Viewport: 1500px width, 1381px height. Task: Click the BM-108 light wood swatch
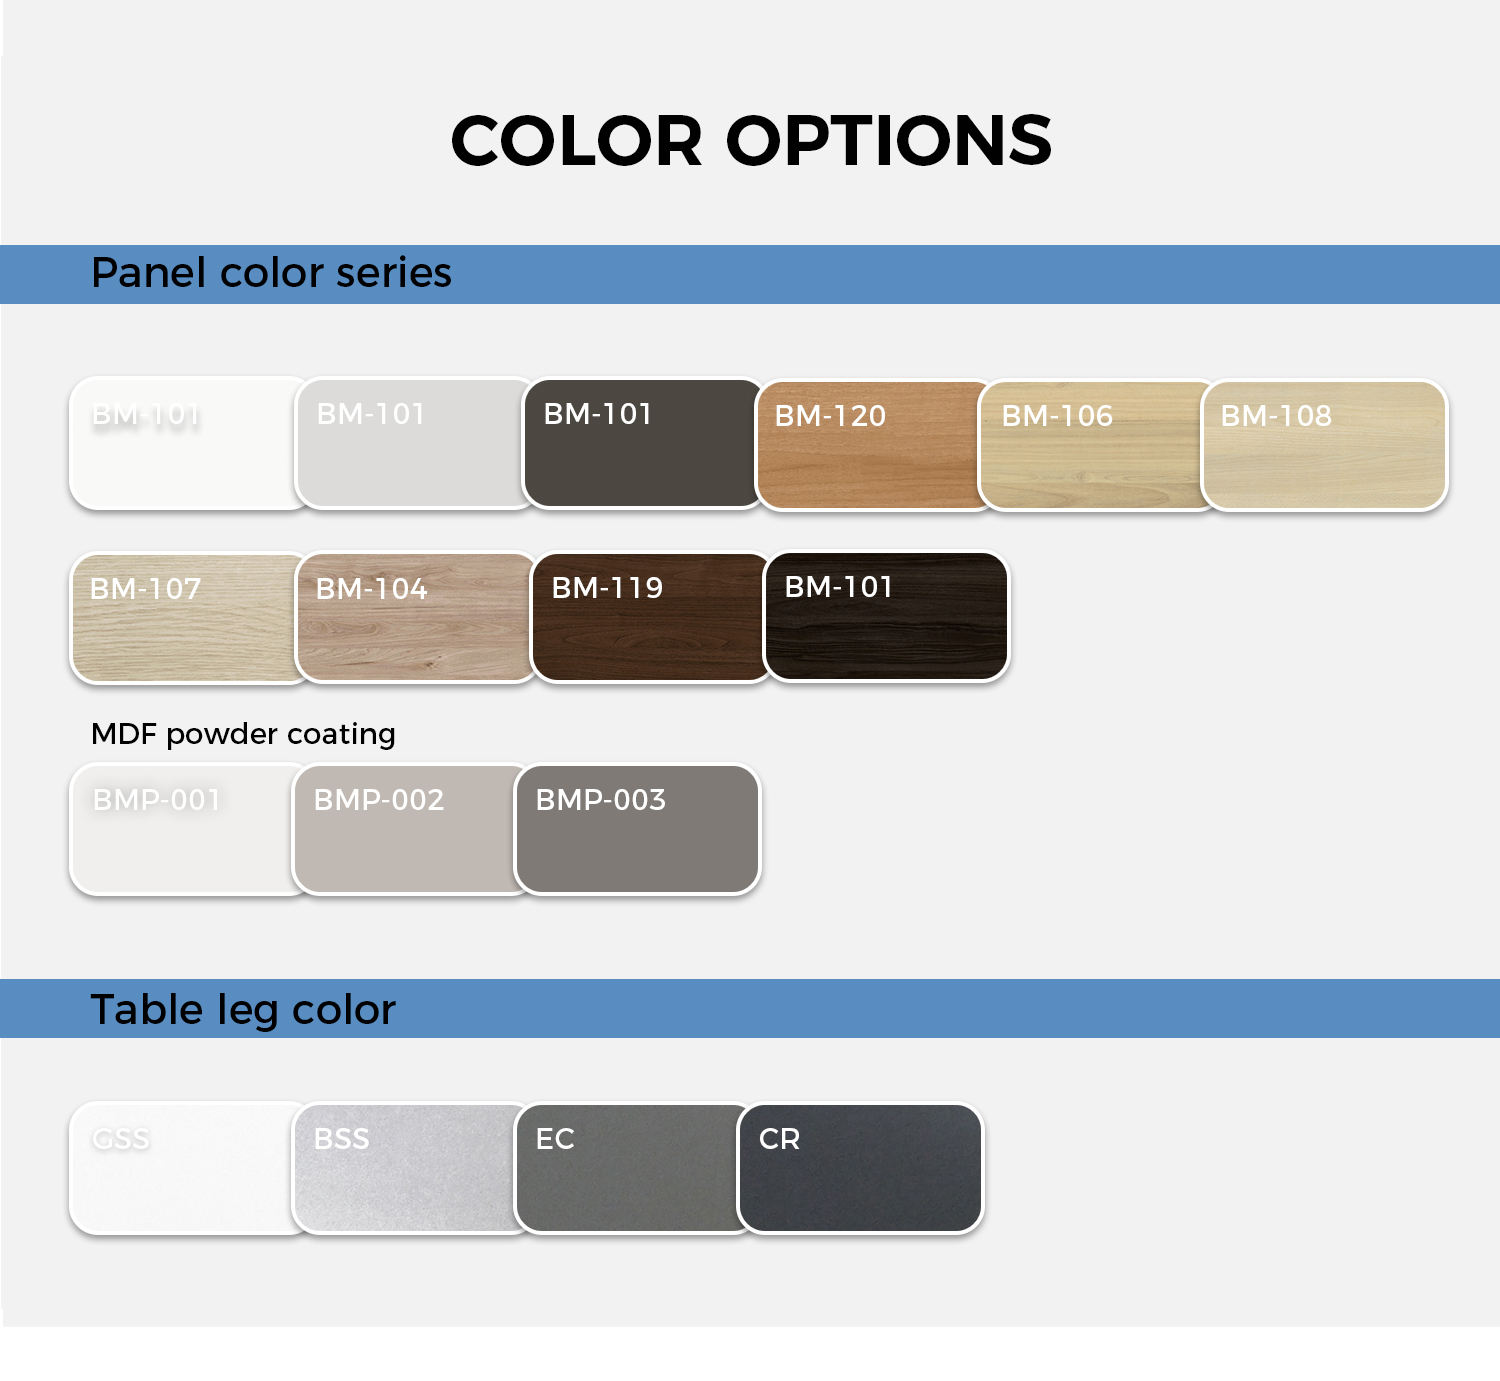(1324, 446)
